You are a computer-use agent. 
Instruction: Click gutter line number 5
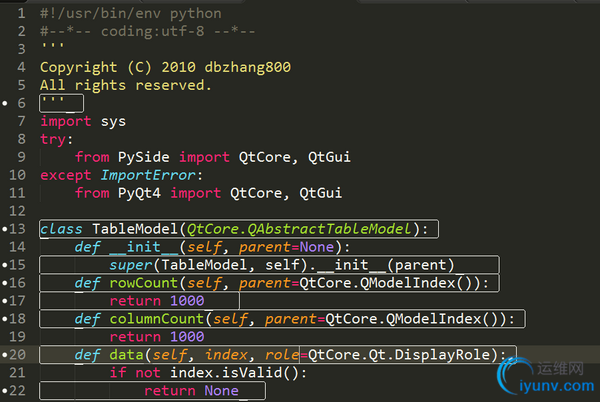point(21,85)
